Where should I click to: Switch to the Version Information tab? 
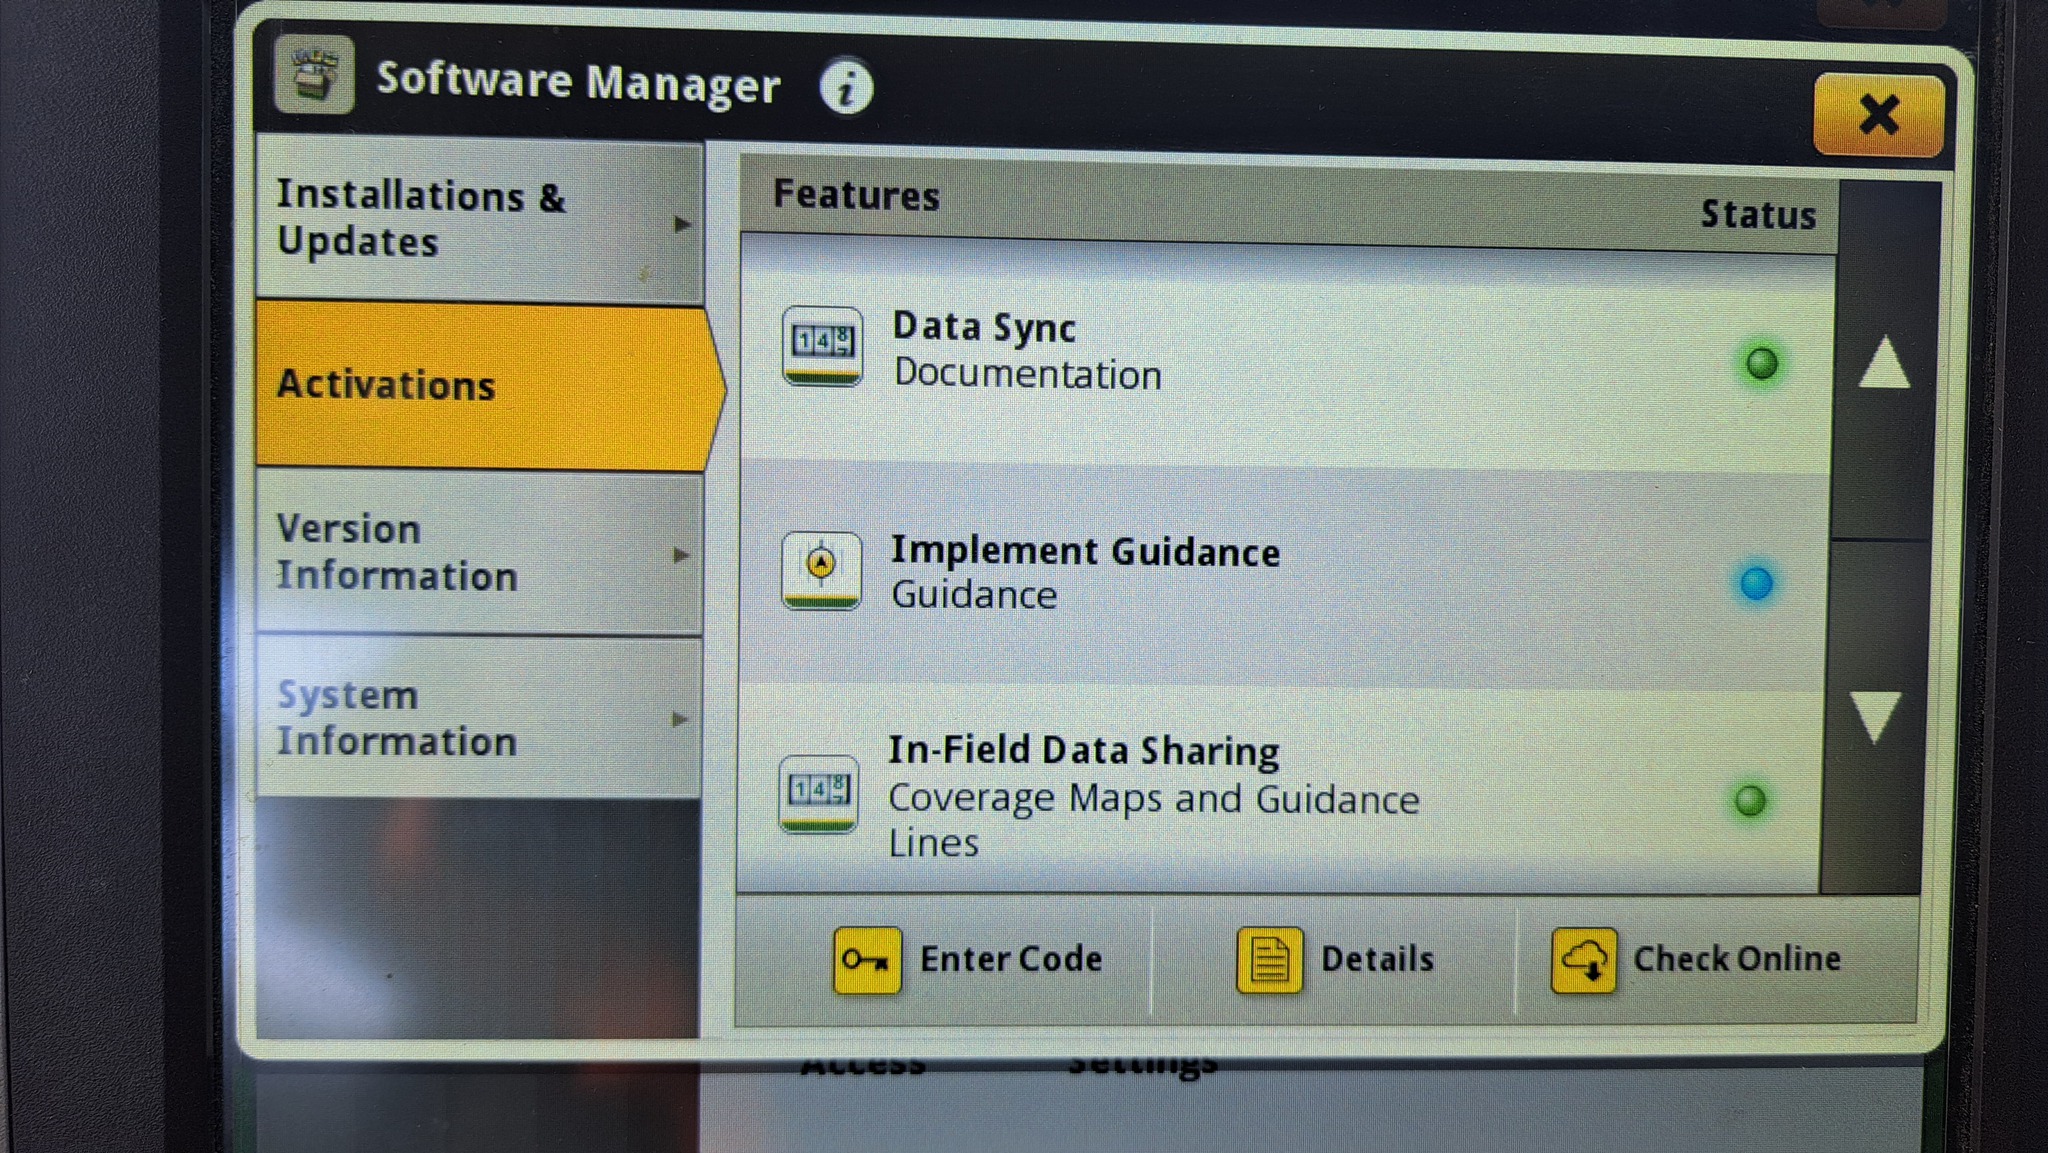pyautogui.click(x=480, y=553)
